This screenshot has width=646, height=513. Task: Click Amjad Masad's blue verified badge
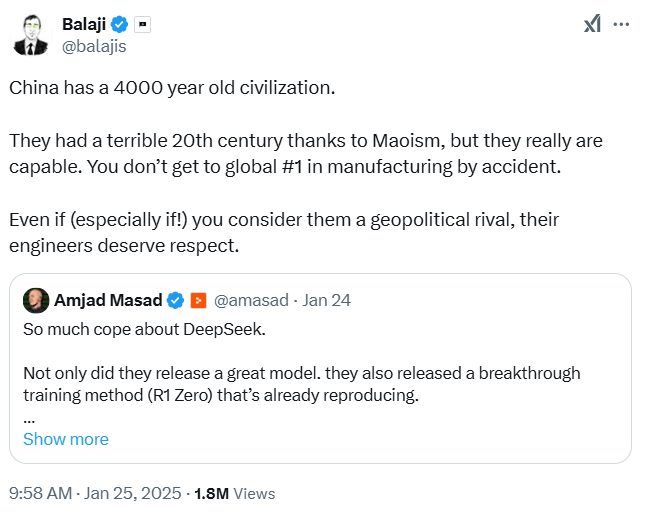[174, 300]
